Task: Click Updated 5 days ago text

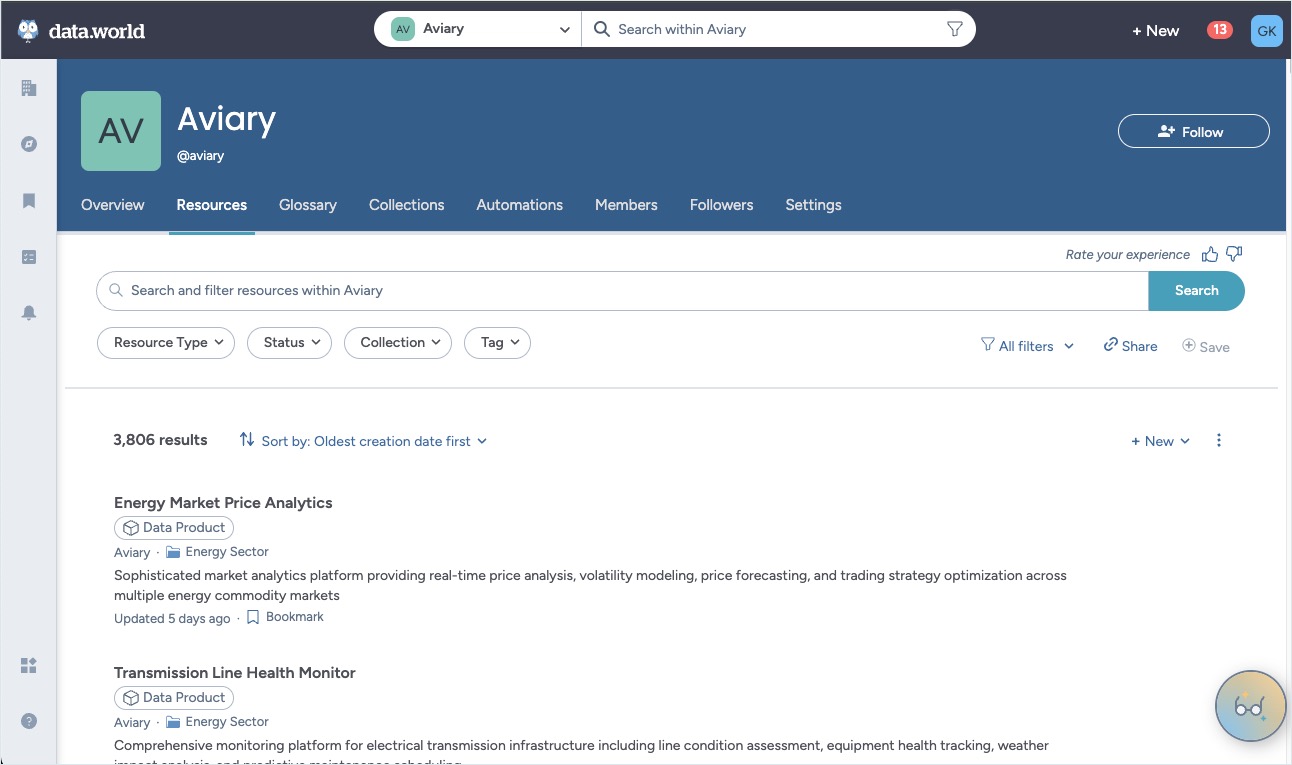Action: coord(172,618)
